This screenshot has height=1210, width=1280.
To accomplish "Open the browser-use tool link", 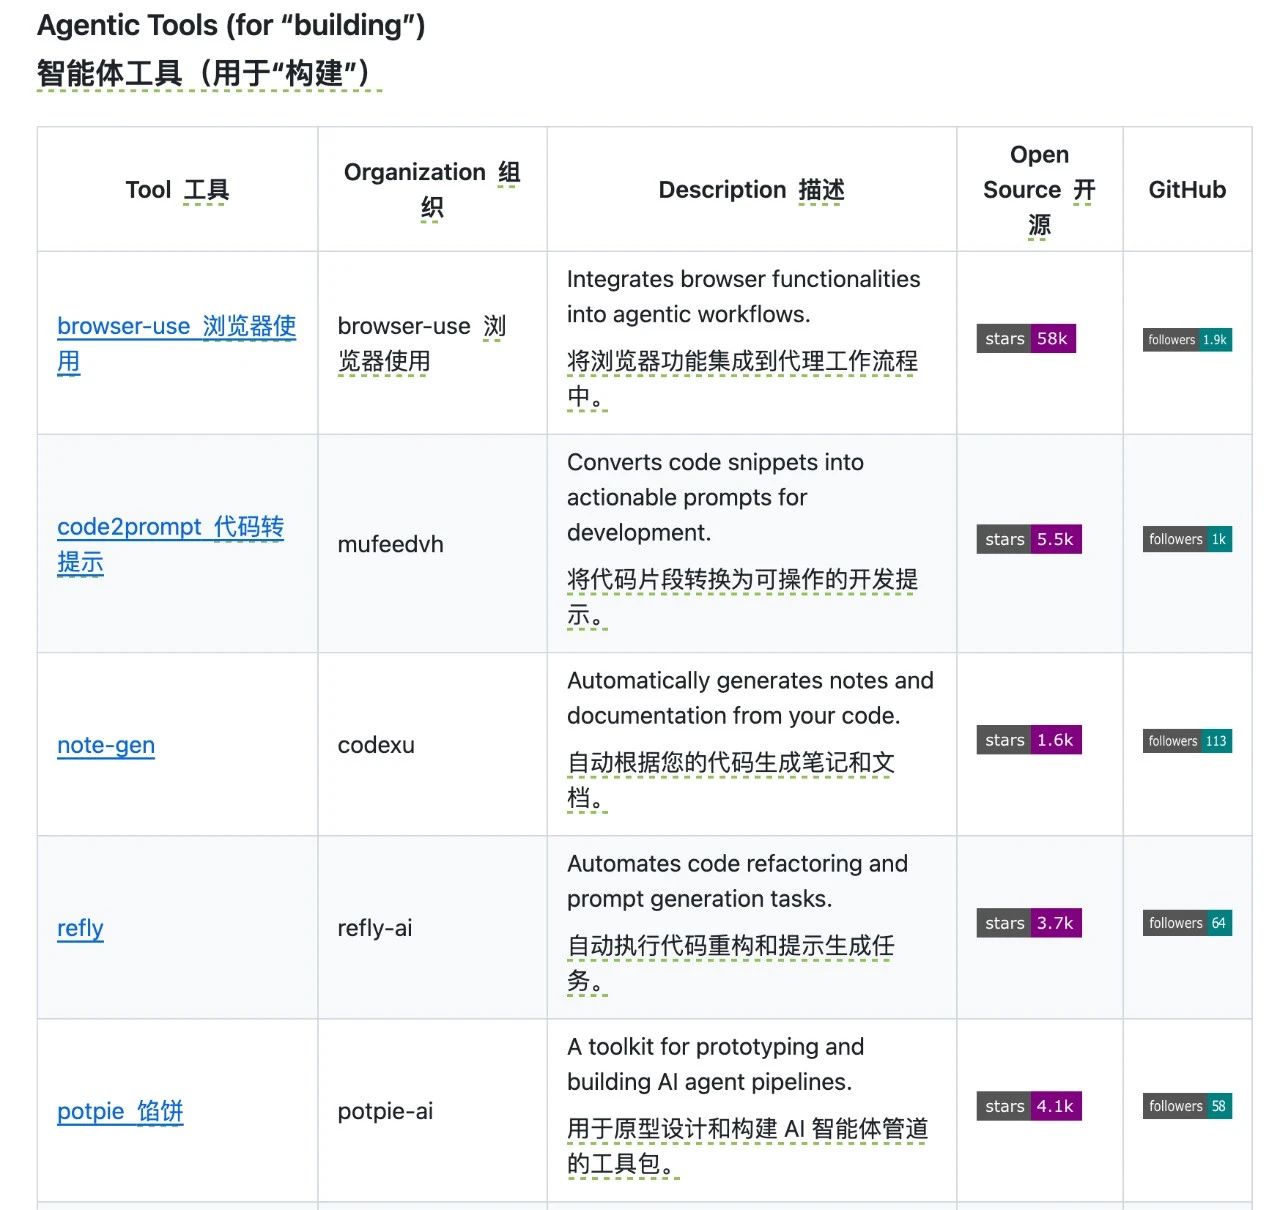I will click(176, 343).
